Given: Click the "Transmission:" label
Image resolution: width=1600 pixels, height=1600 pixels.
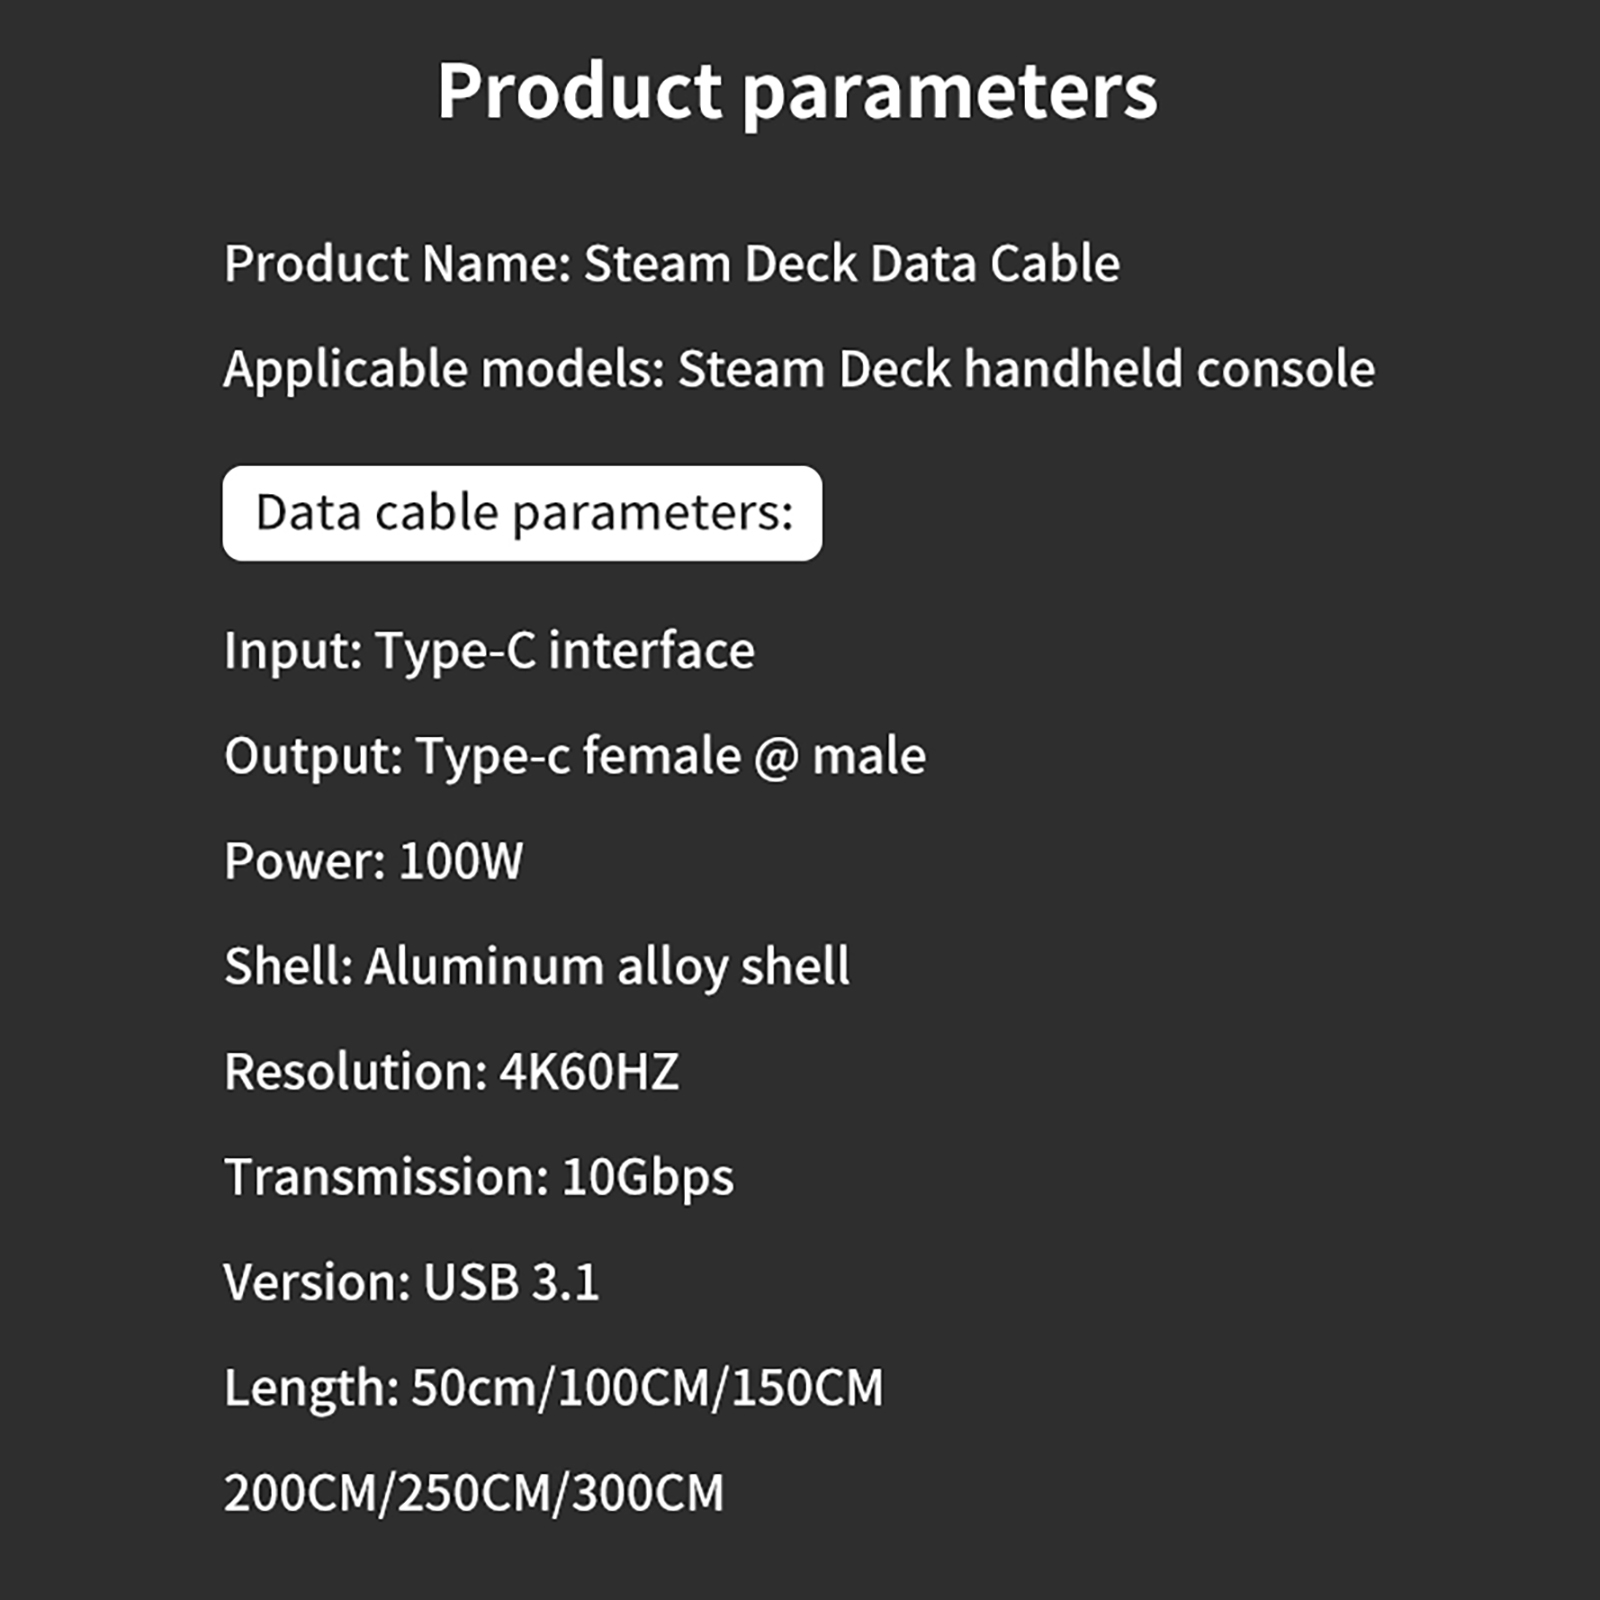Looking at the screenshot, I should pyautogui.click(x=386, y=1178).
